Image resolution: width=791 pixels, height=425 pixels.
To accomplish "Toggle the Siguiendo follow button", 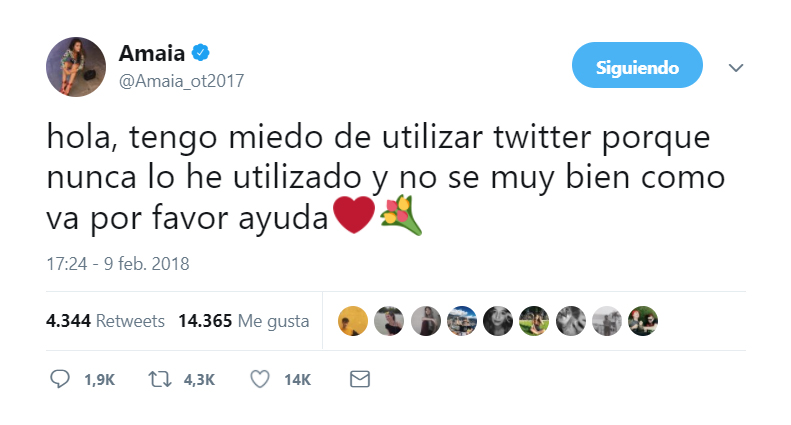I will [x=637, y=68].
